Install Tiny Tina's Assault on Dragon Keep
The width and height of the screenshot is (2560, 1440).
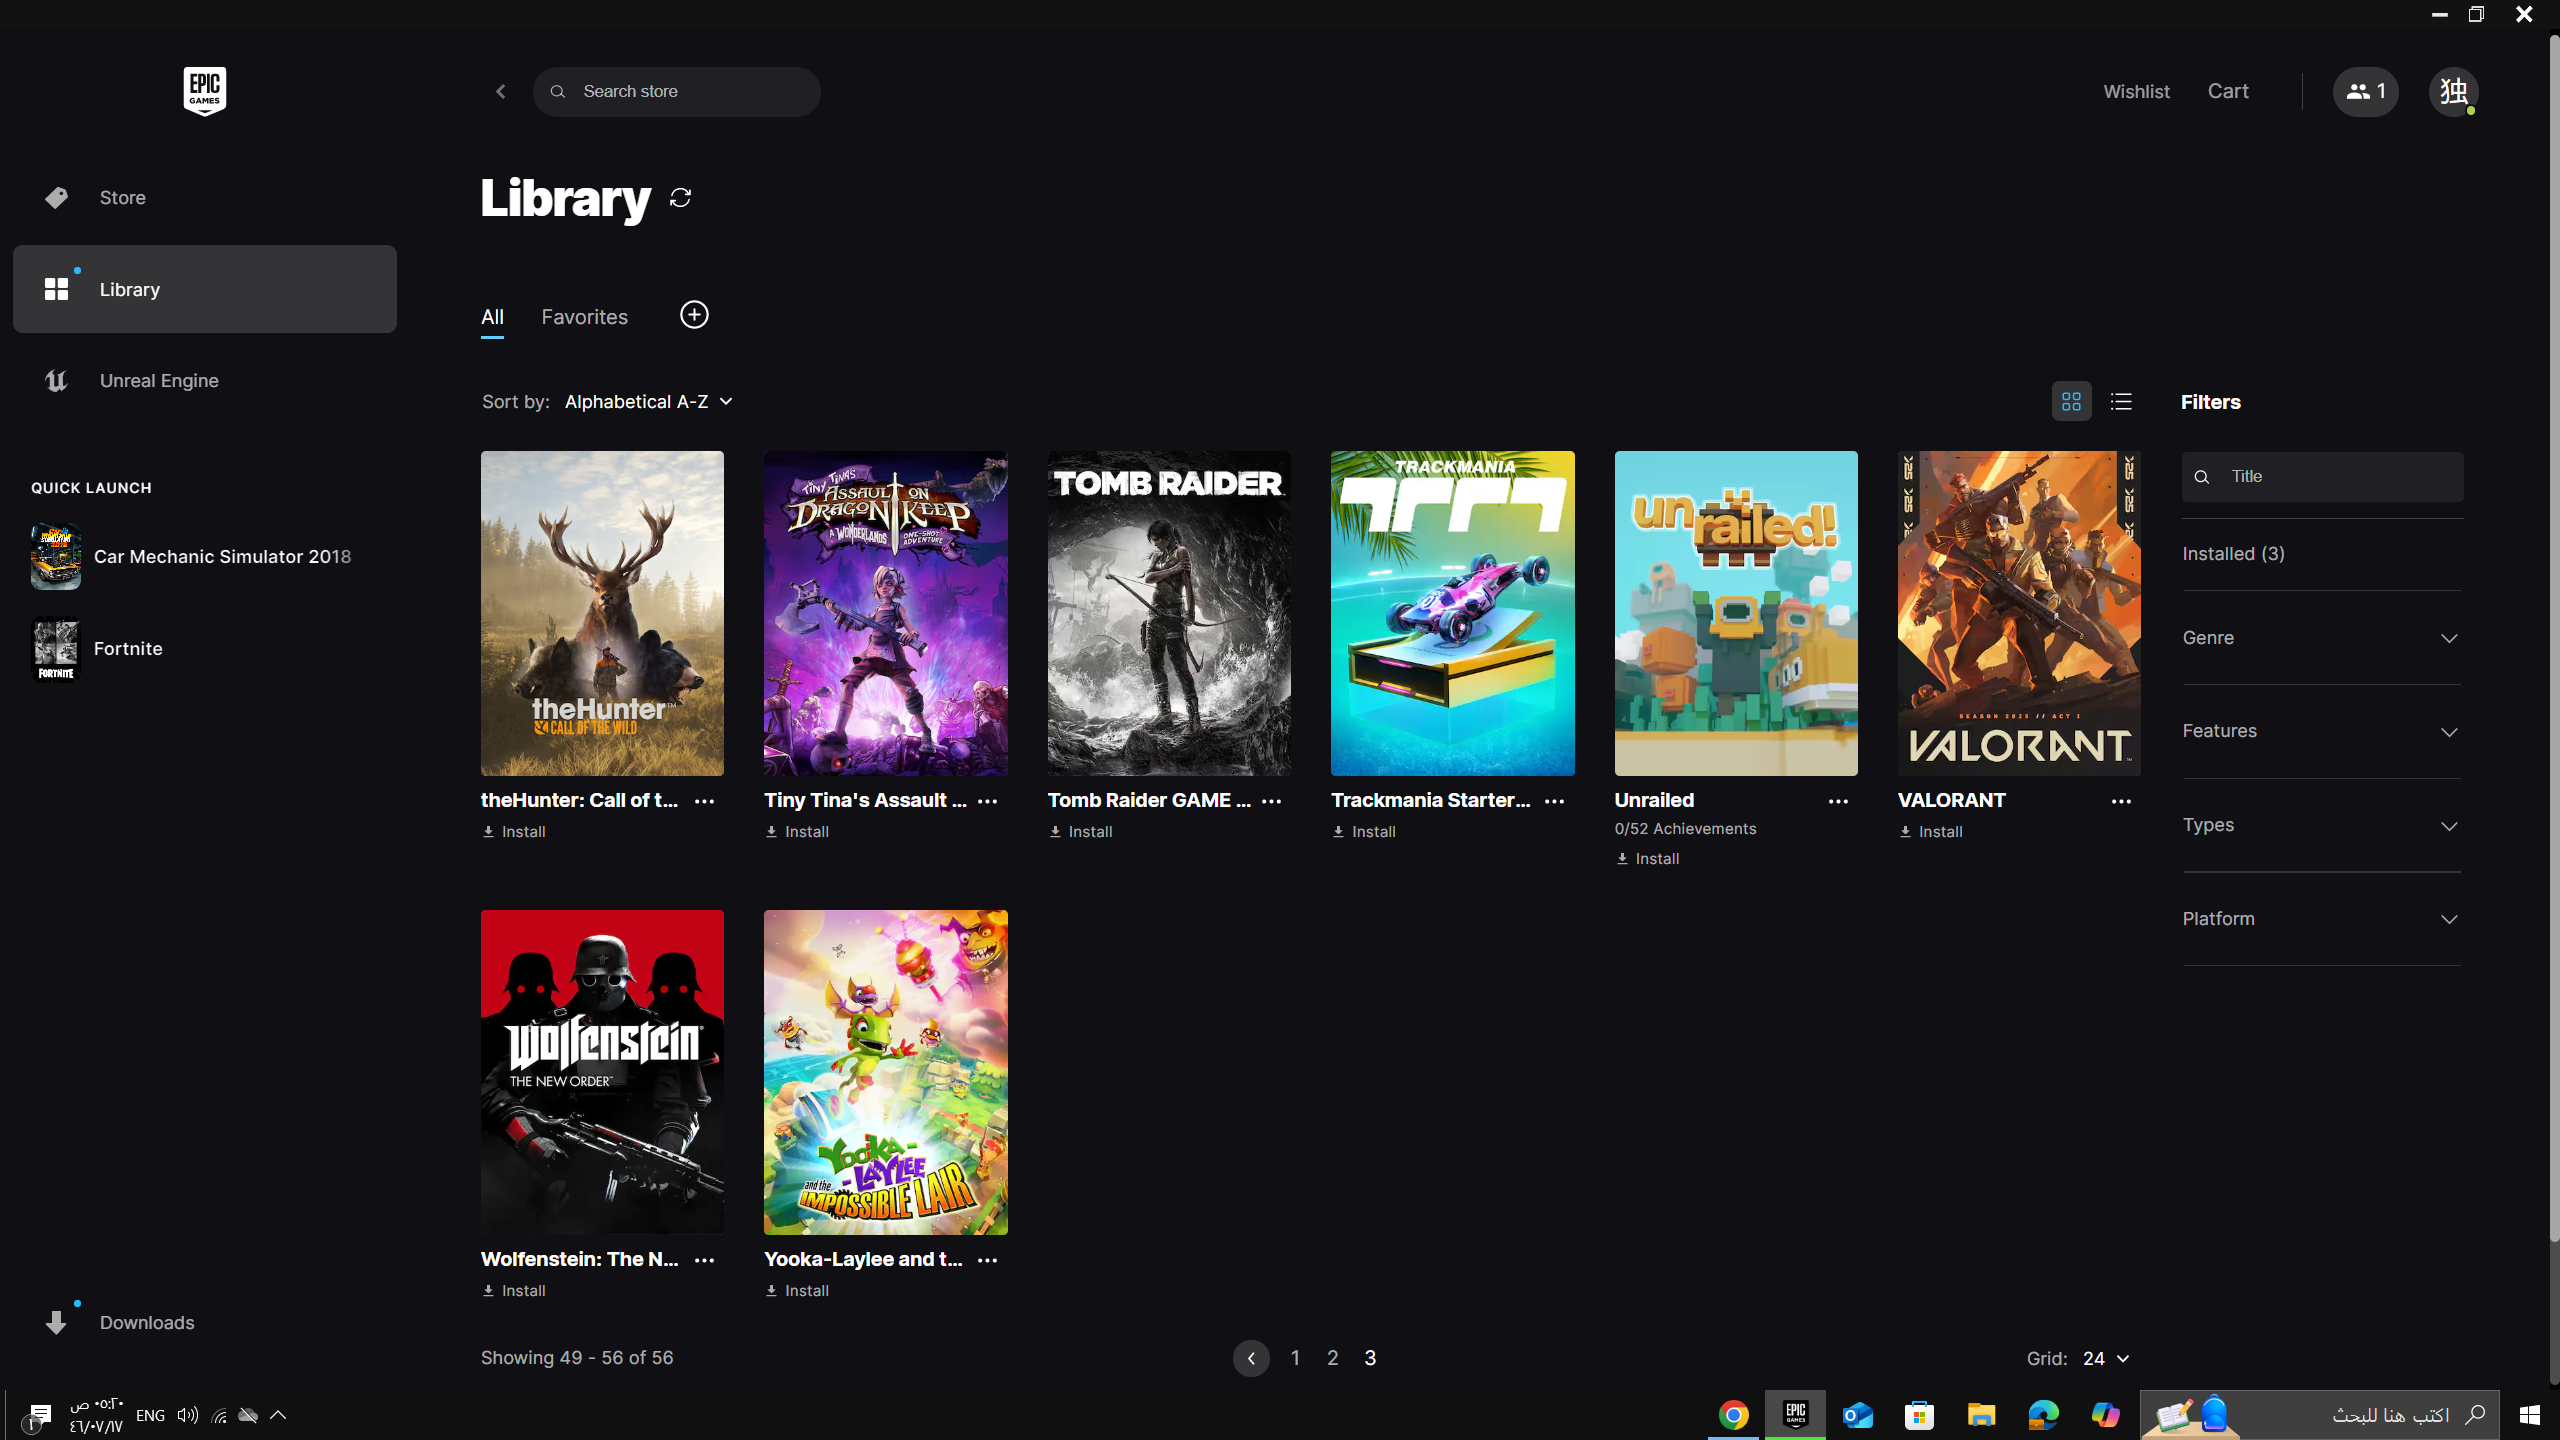point(797,832)
